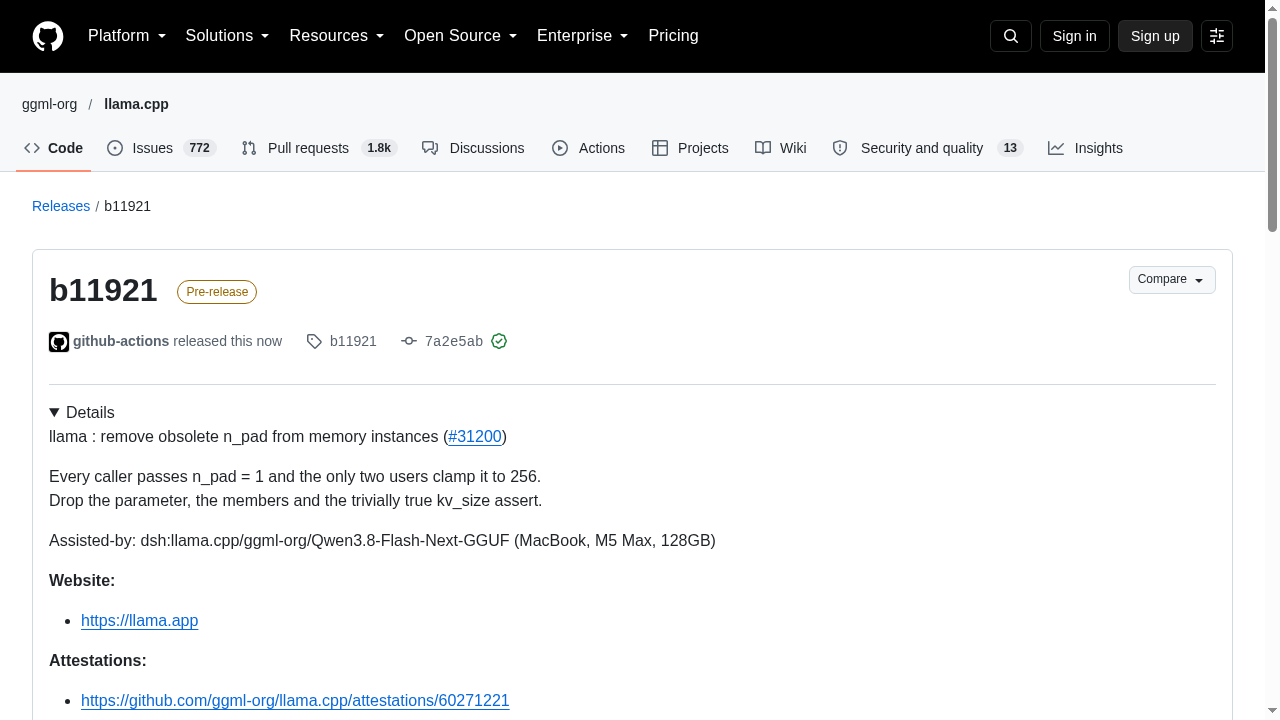
Task: Click the Sign up button
Action: tap(1155, 36)
